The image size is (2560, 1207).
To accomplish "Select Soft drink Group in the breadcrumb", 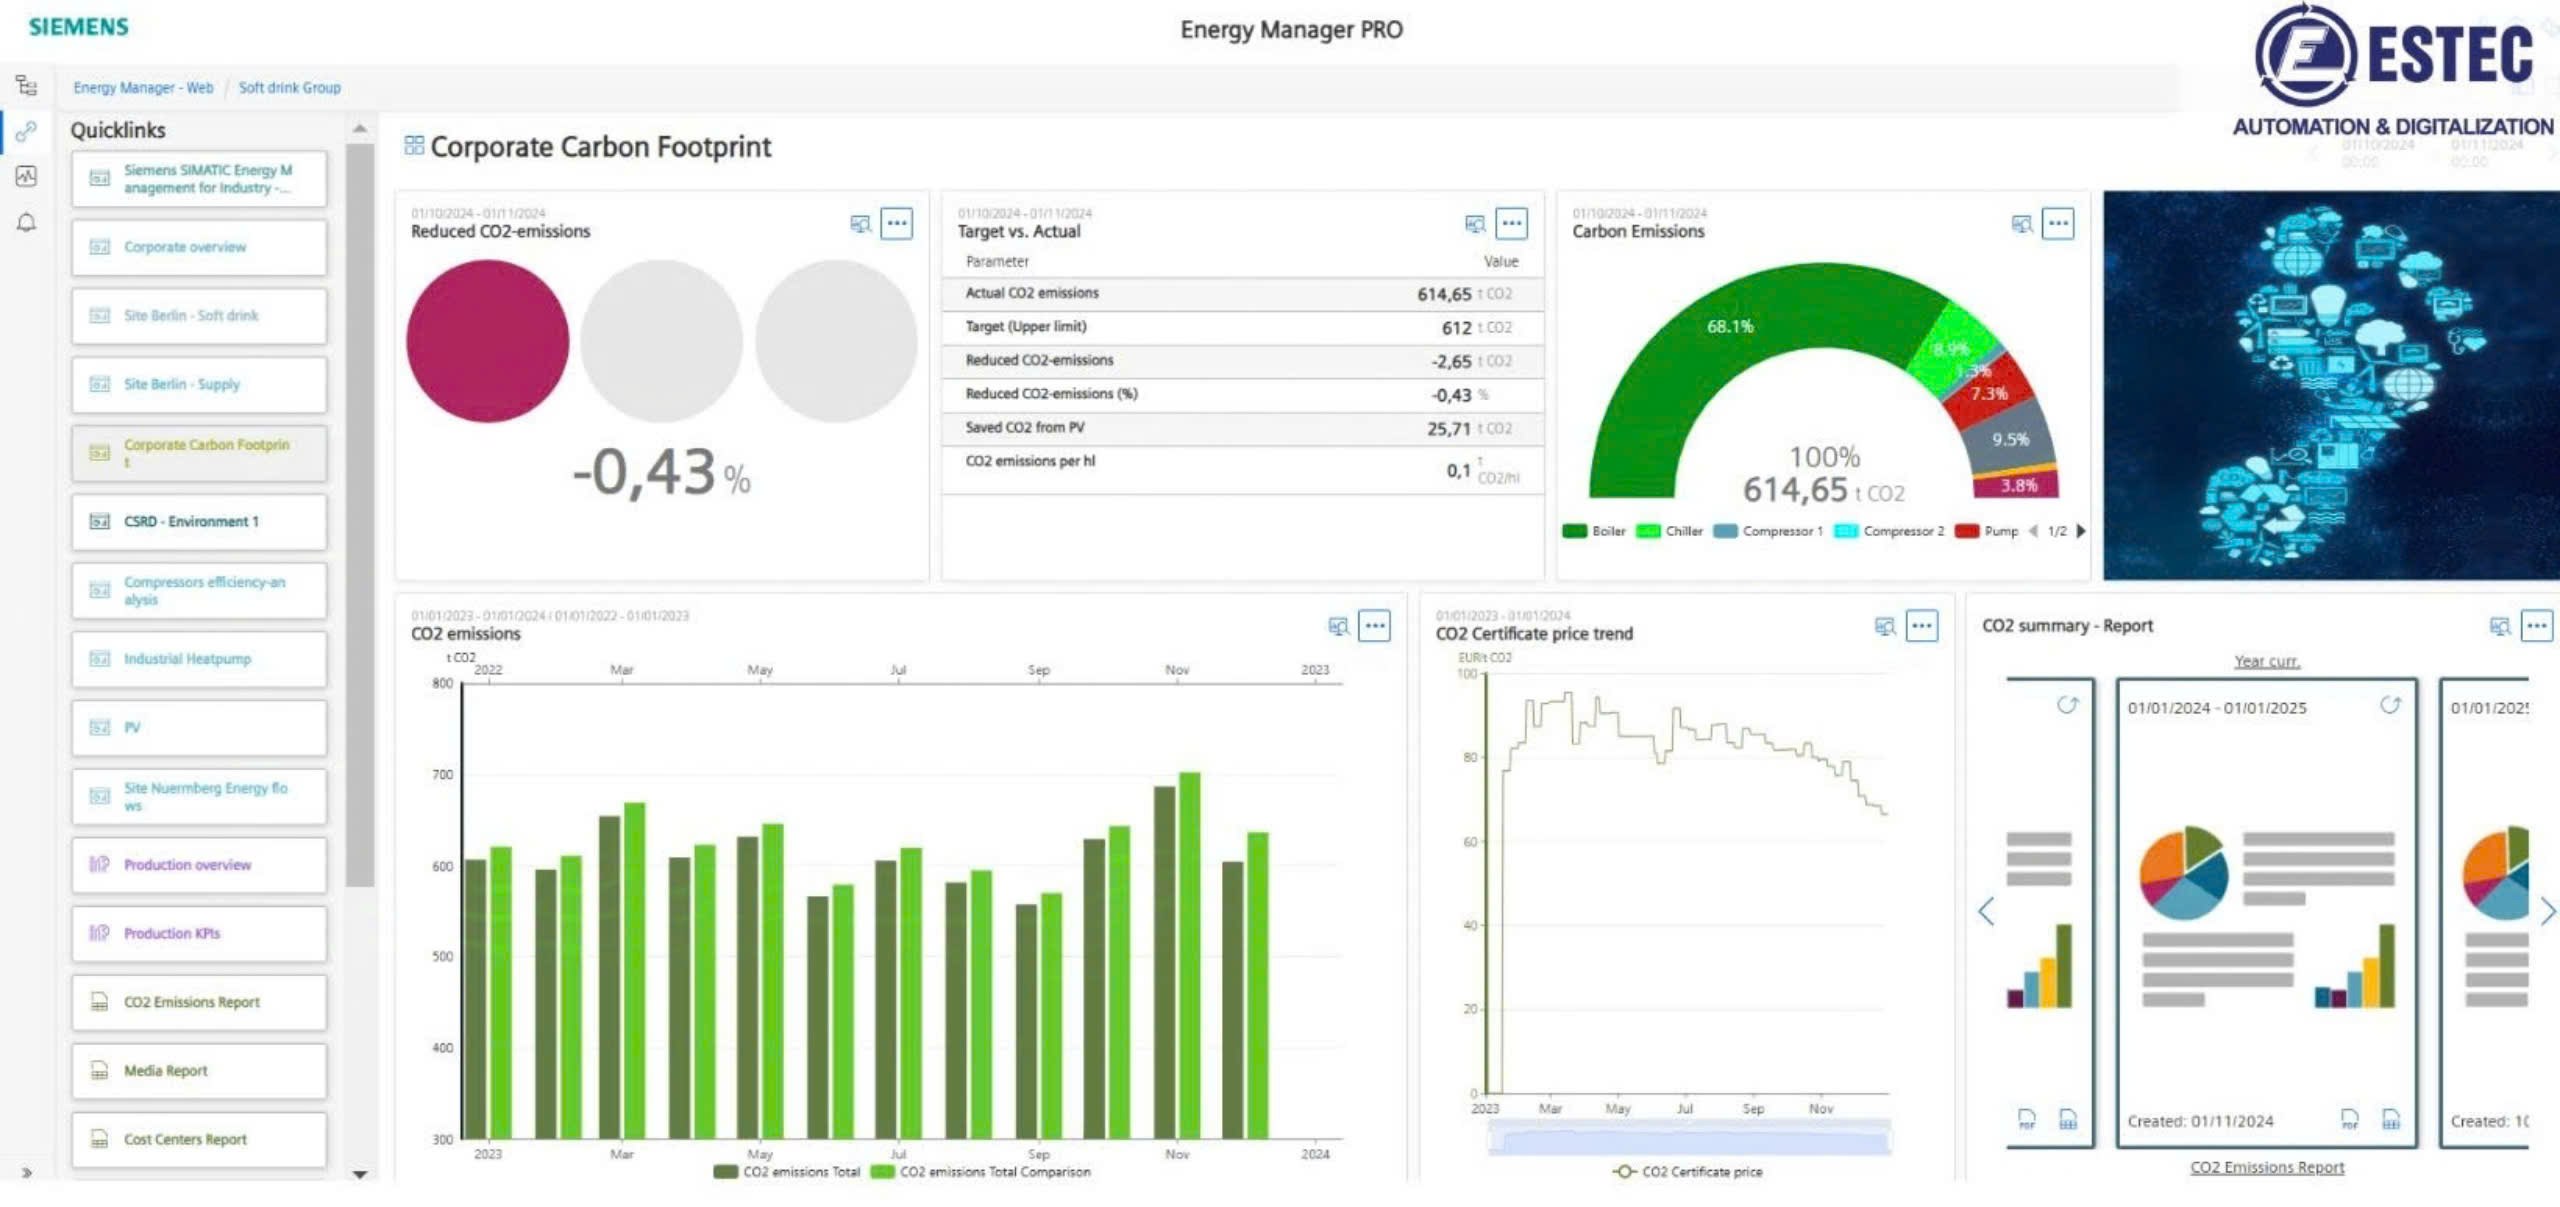I will (290, 88).
